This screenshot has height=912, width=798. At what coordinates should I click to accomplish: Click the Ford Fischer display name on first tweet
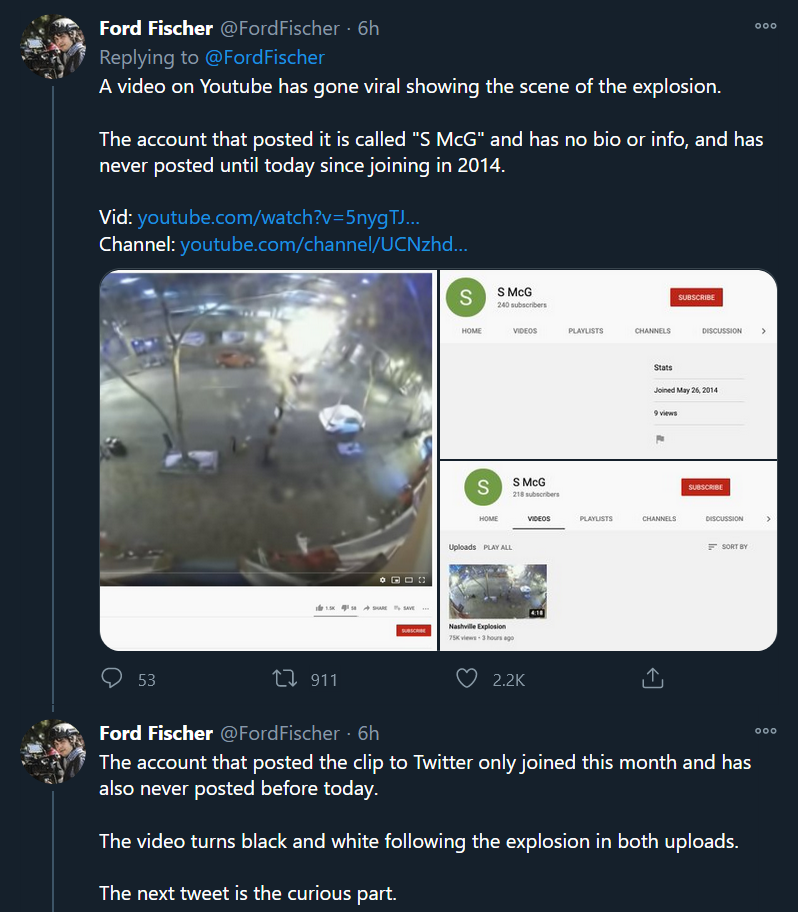[x=156, y=28]
